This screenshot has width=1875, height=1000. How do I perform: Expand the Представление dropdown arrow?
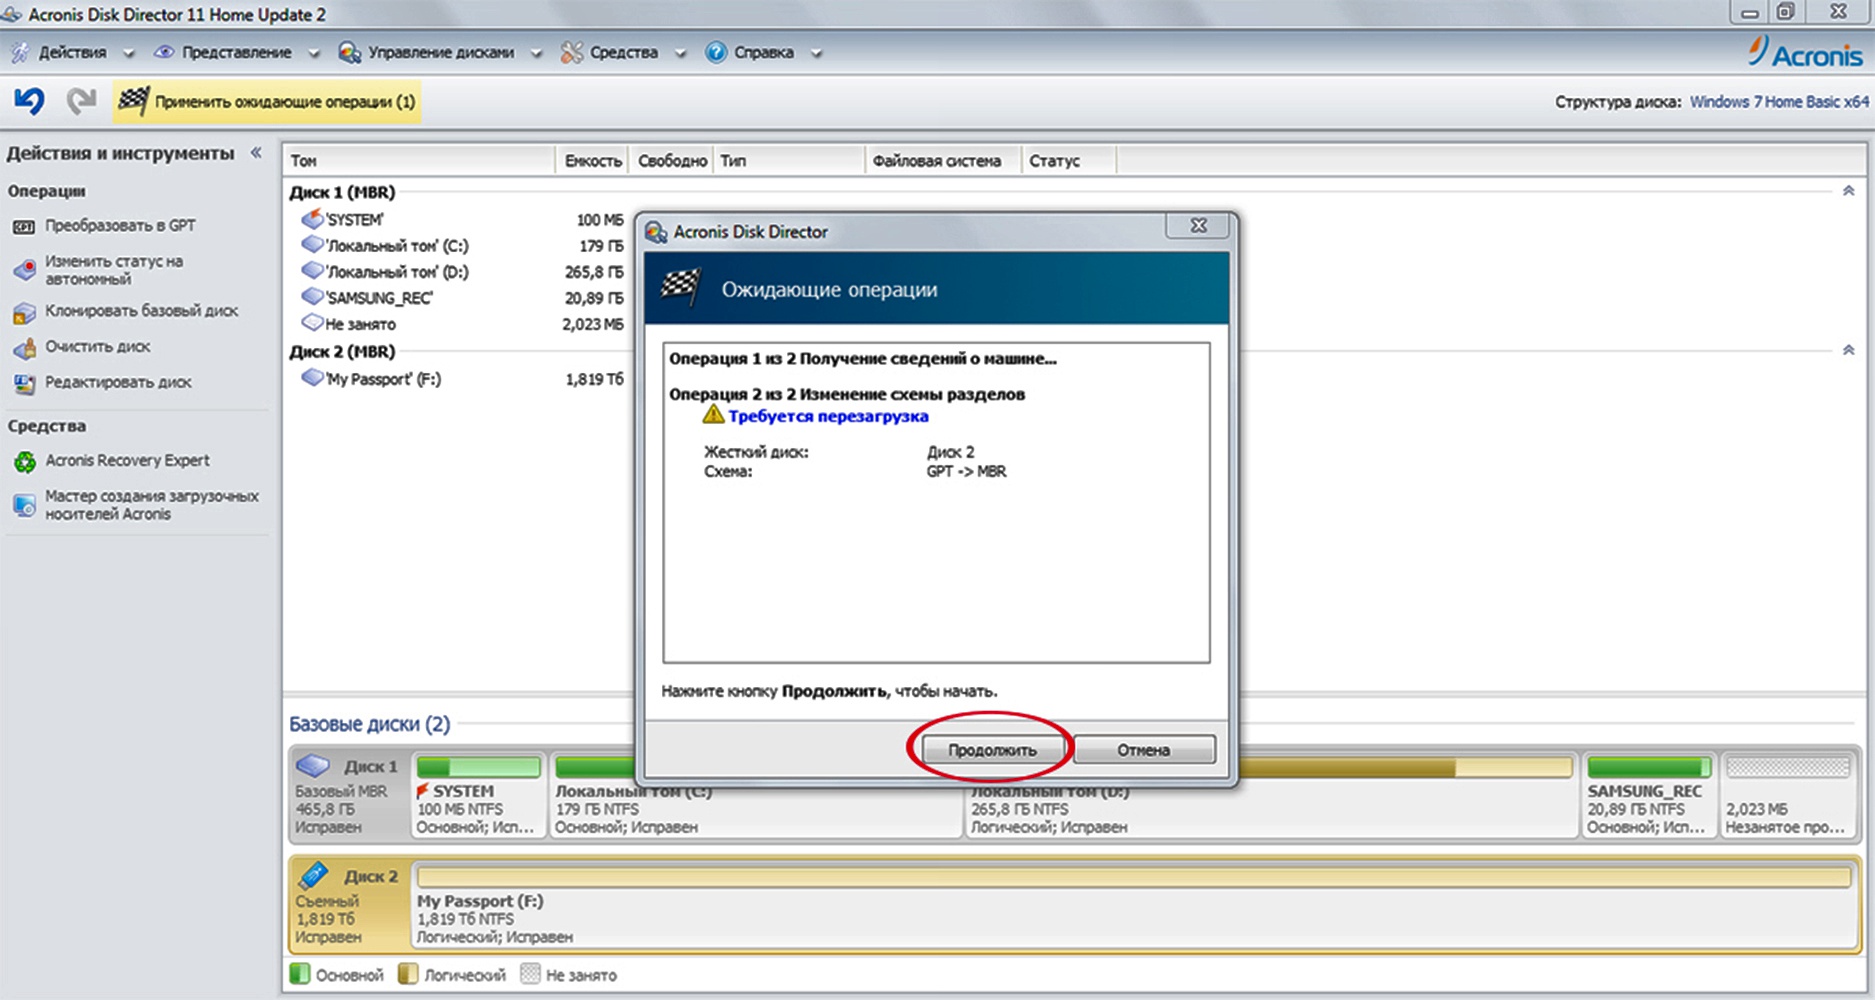[313, 54]
